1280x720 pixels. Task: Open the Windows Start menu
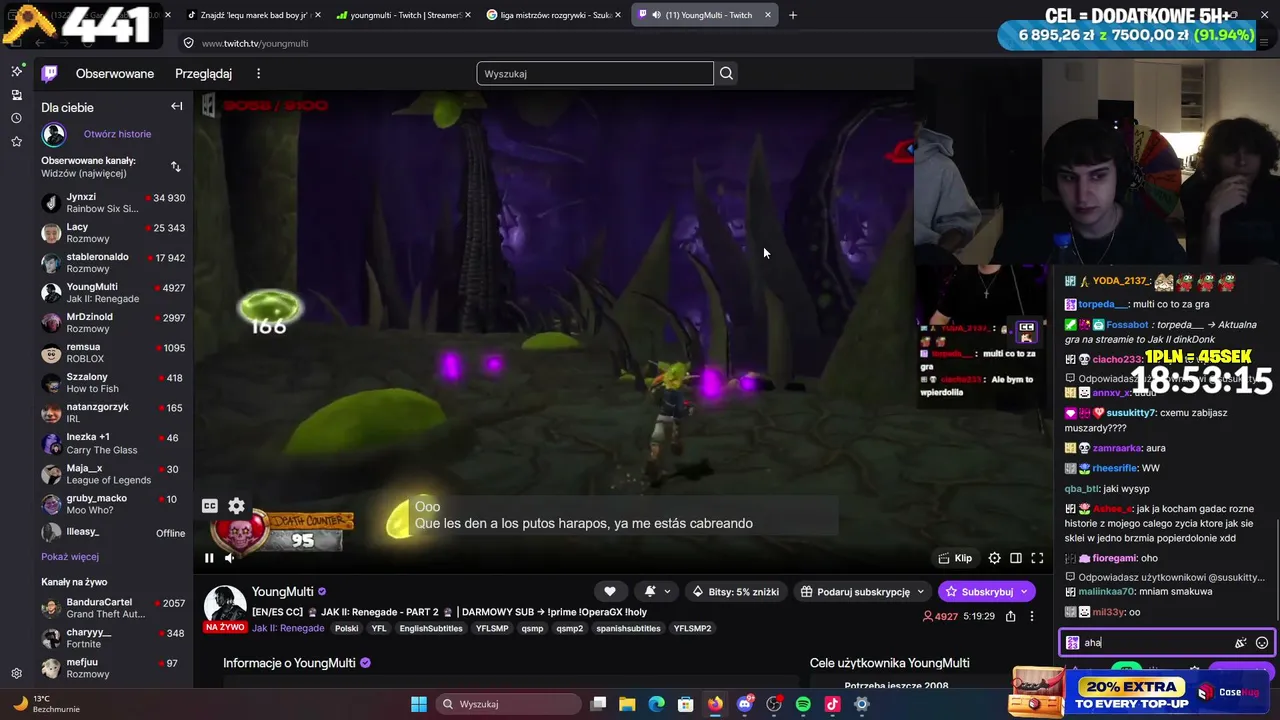[419, 704]
